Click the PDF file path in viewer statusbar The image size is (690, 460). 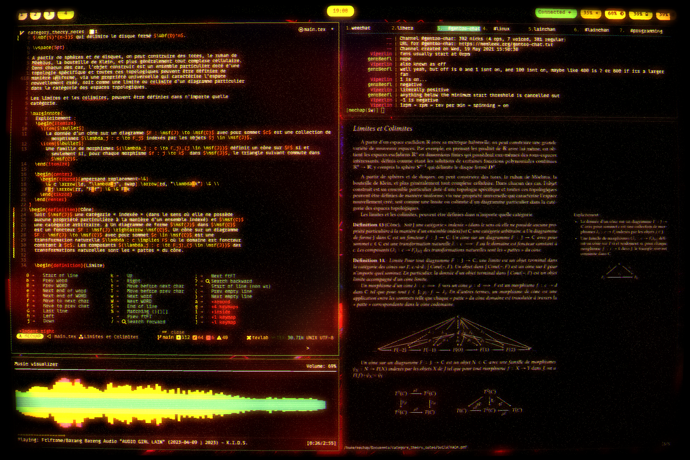[406, 448]
